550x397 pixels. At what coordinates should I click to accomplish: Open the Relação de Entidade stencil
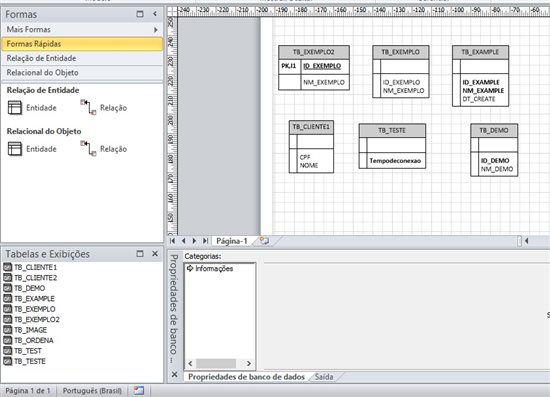click(82, 58)
